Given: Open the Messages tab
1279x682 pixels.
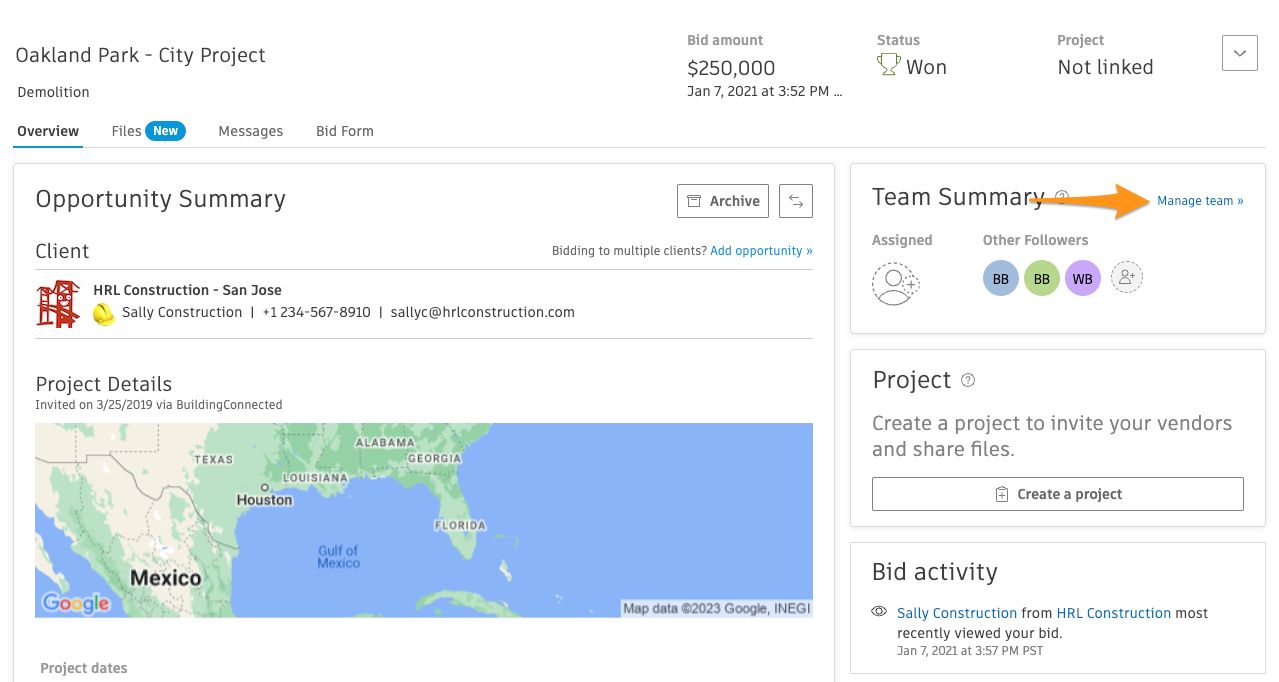Looking at the screenshot, I should tap(250, 131).
